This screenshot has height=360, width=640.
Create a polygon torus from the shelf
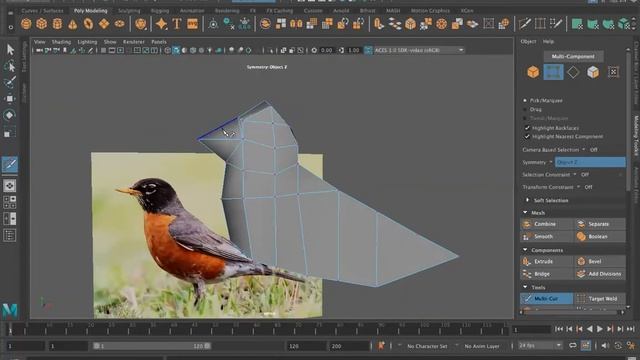coord(88,24)
